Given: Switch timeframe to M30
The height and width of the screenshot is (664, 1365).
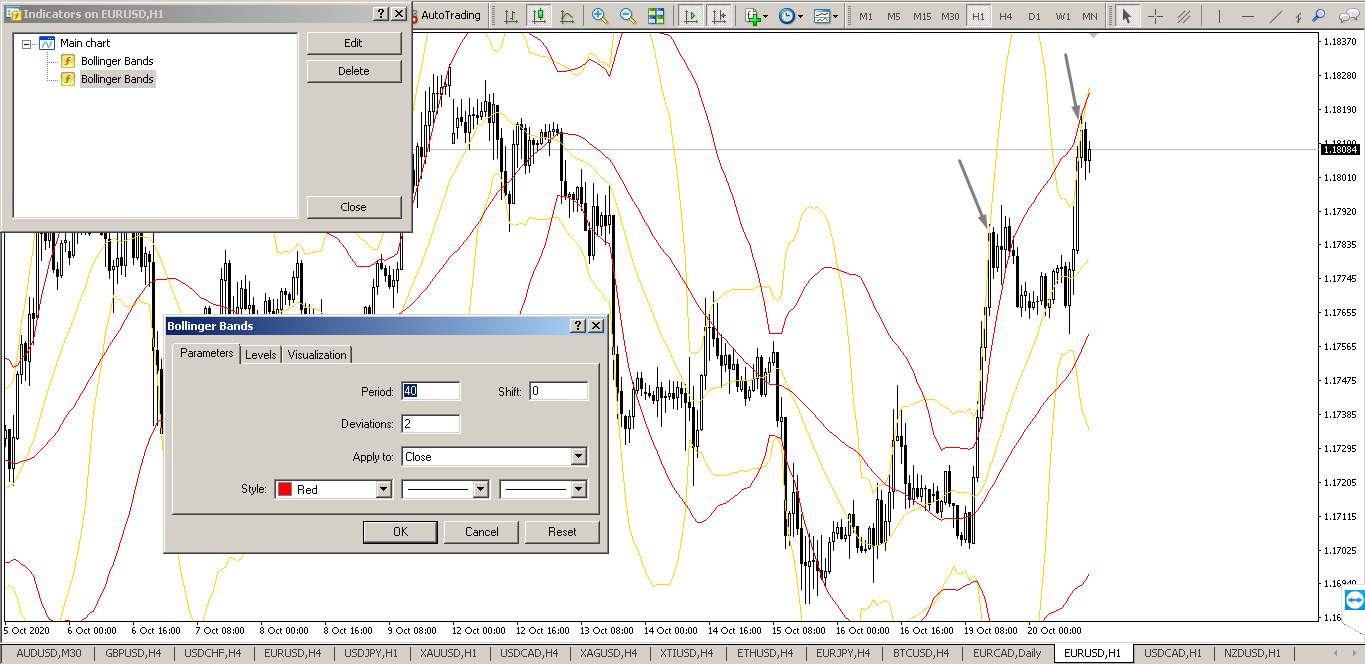Looking at the screenshot, I should (950, 16).
